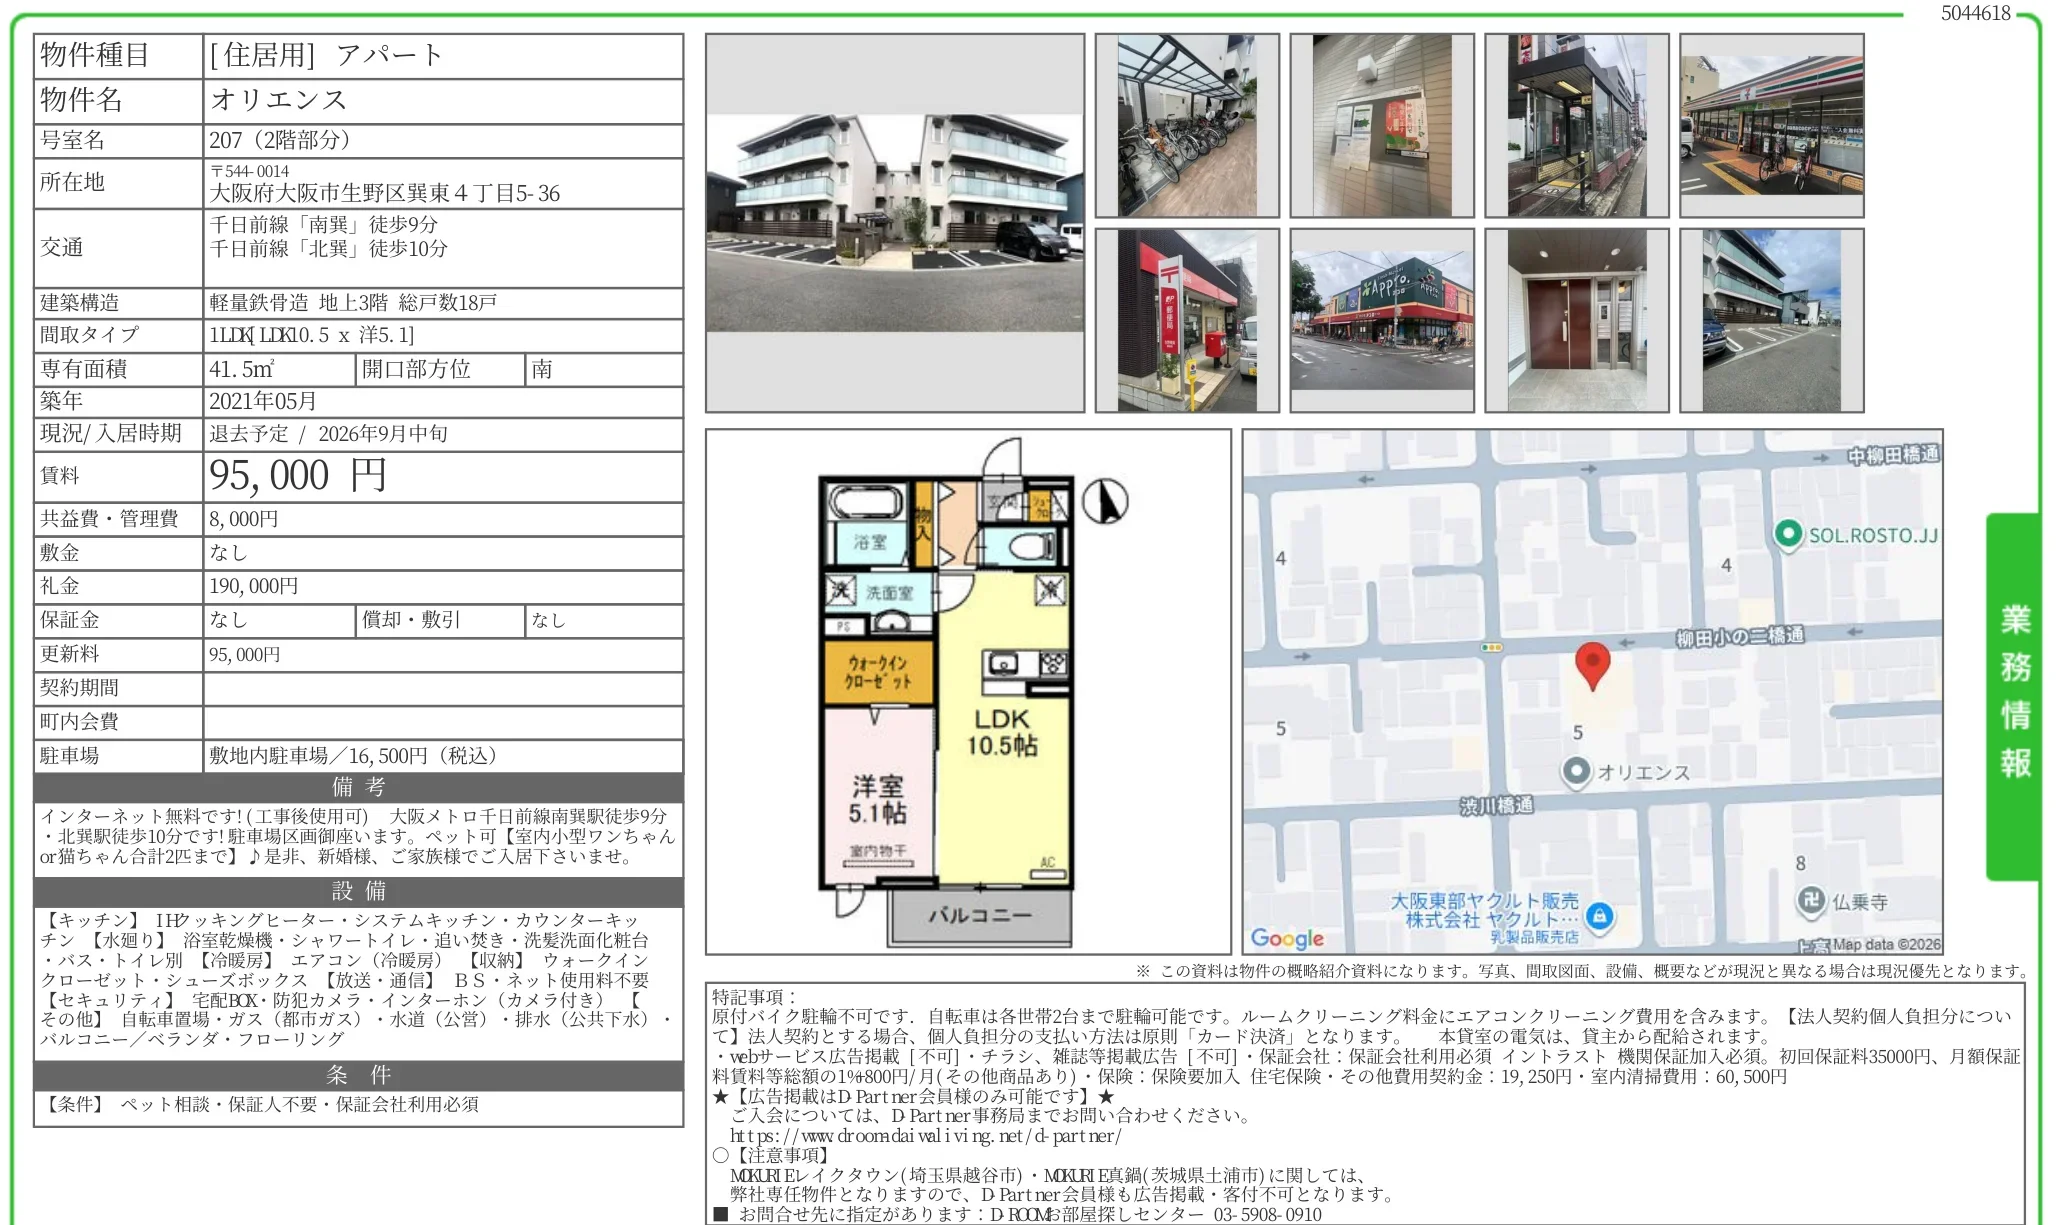Image resolution: width=2056 pixels, height=1225 pixels.
Task: Open the red post office photo
Action: pos(1187,320)
